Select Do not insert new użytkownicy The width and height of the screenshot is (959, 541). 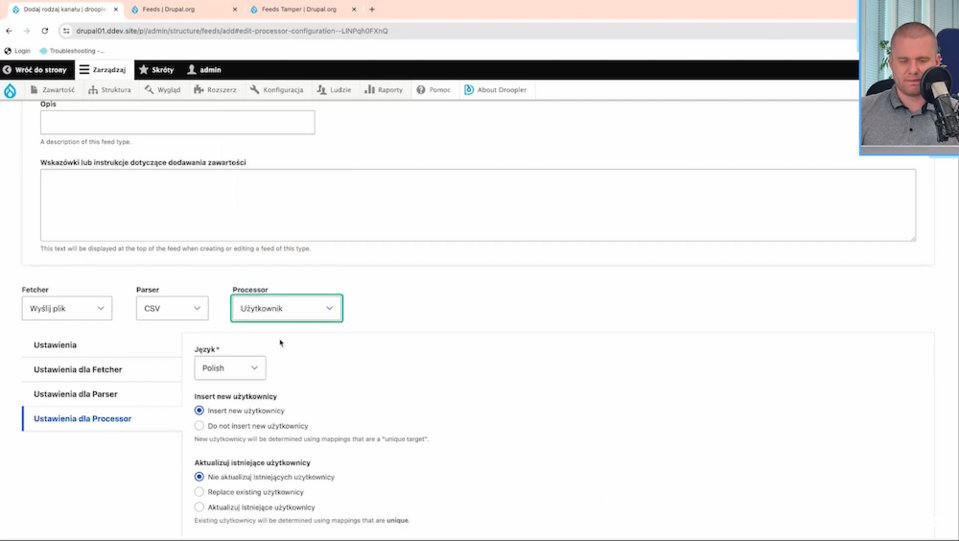pos(199,425)
